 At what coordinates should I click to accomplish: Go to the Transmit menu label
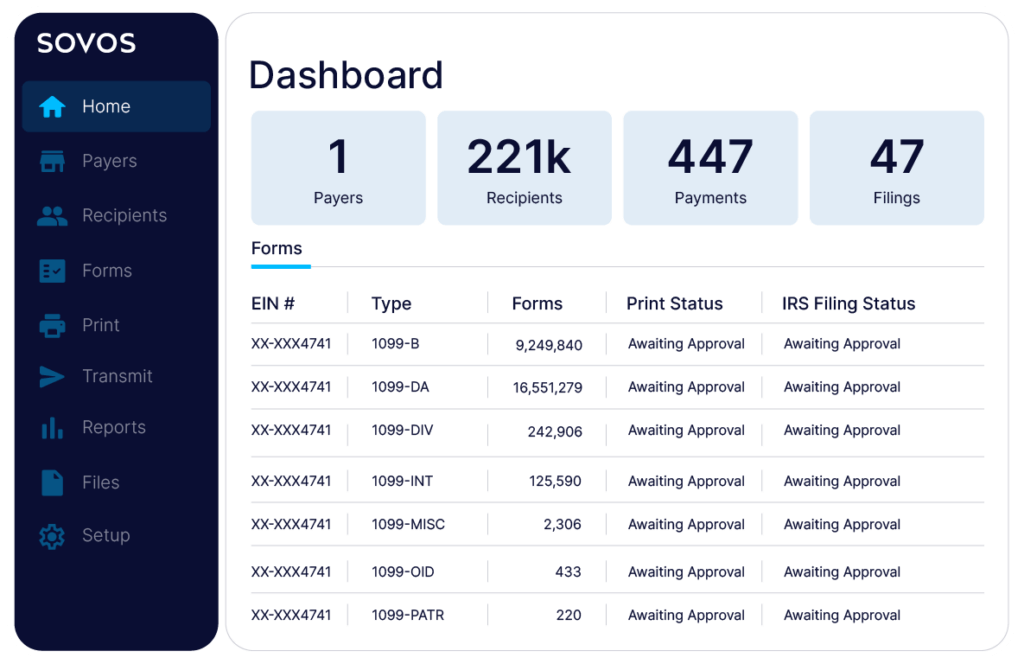117,377
